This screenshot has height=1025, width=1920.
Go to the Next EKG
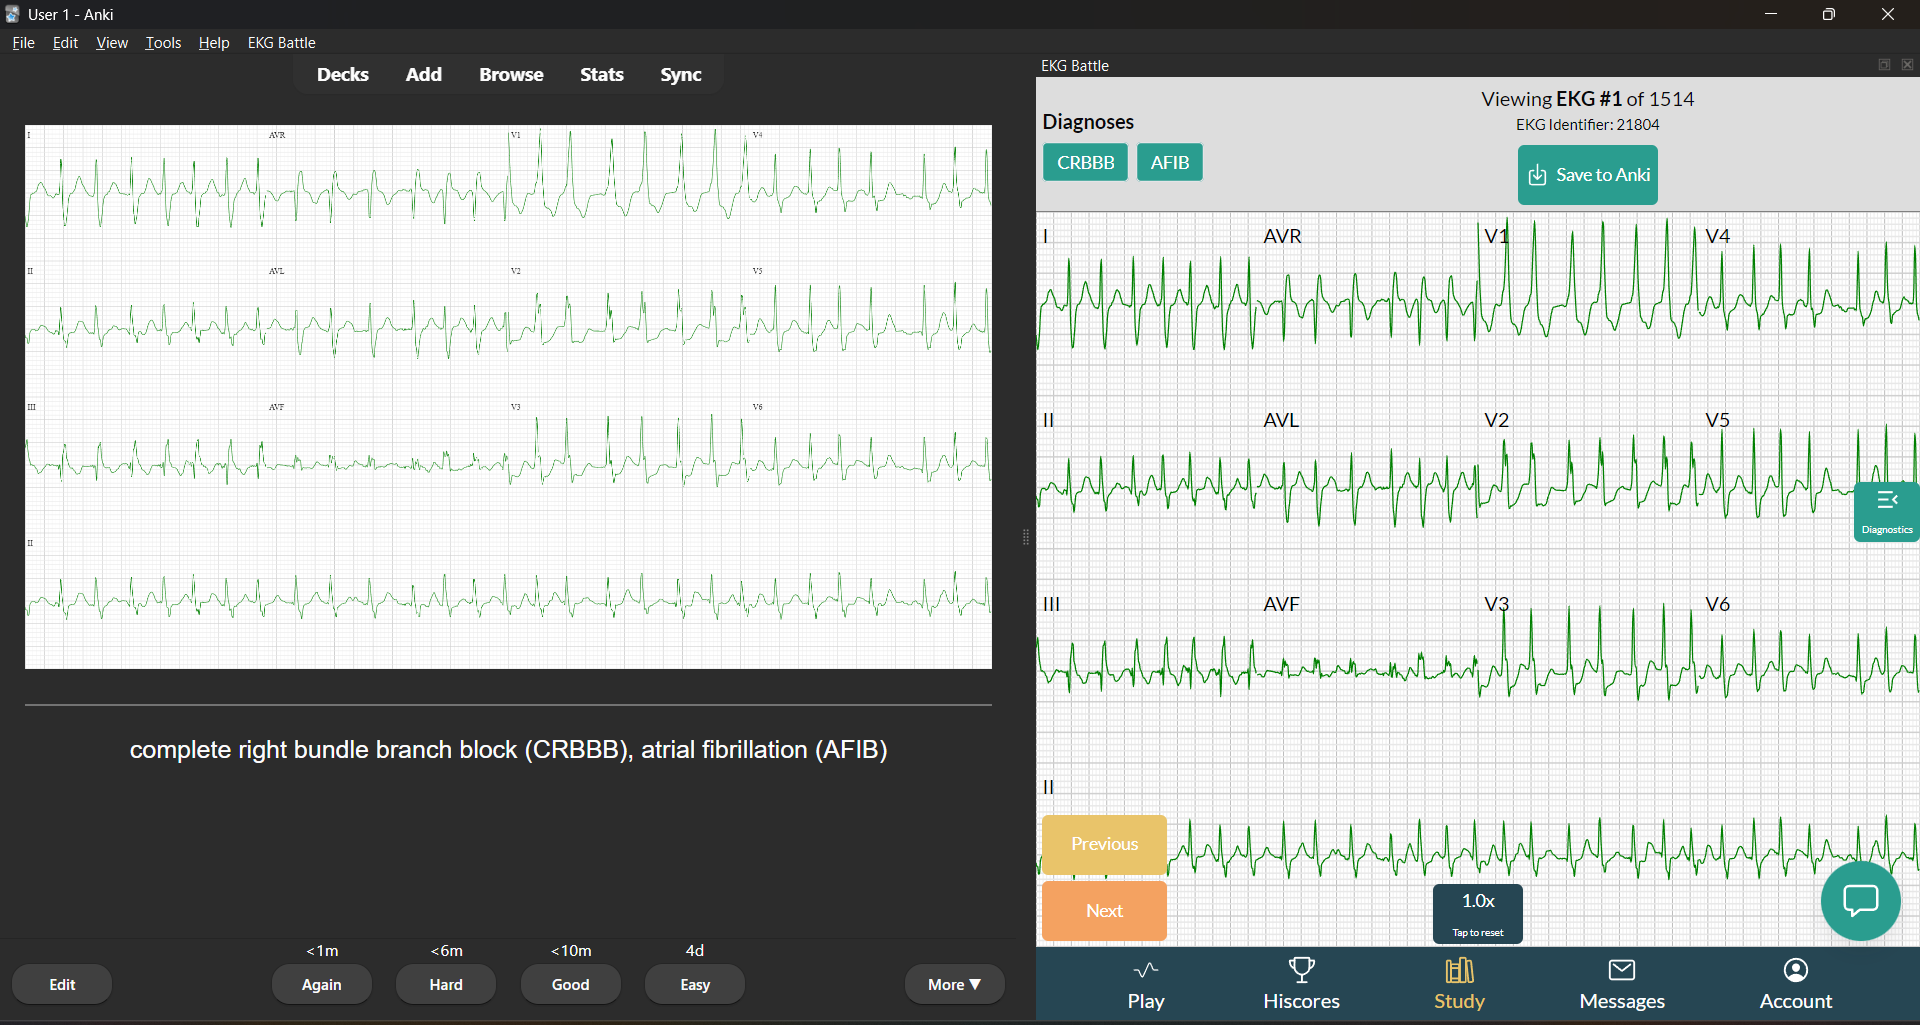(x=1104, y=911)
